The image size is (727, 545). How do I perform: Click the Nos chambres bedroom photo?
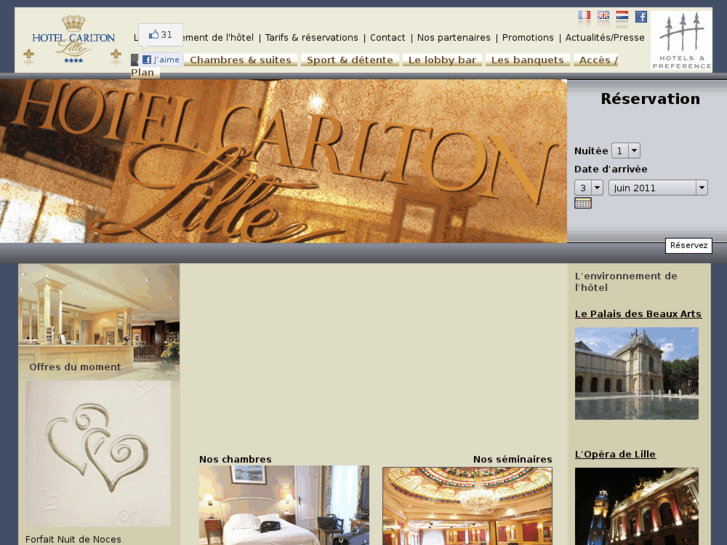coord(284,505)
